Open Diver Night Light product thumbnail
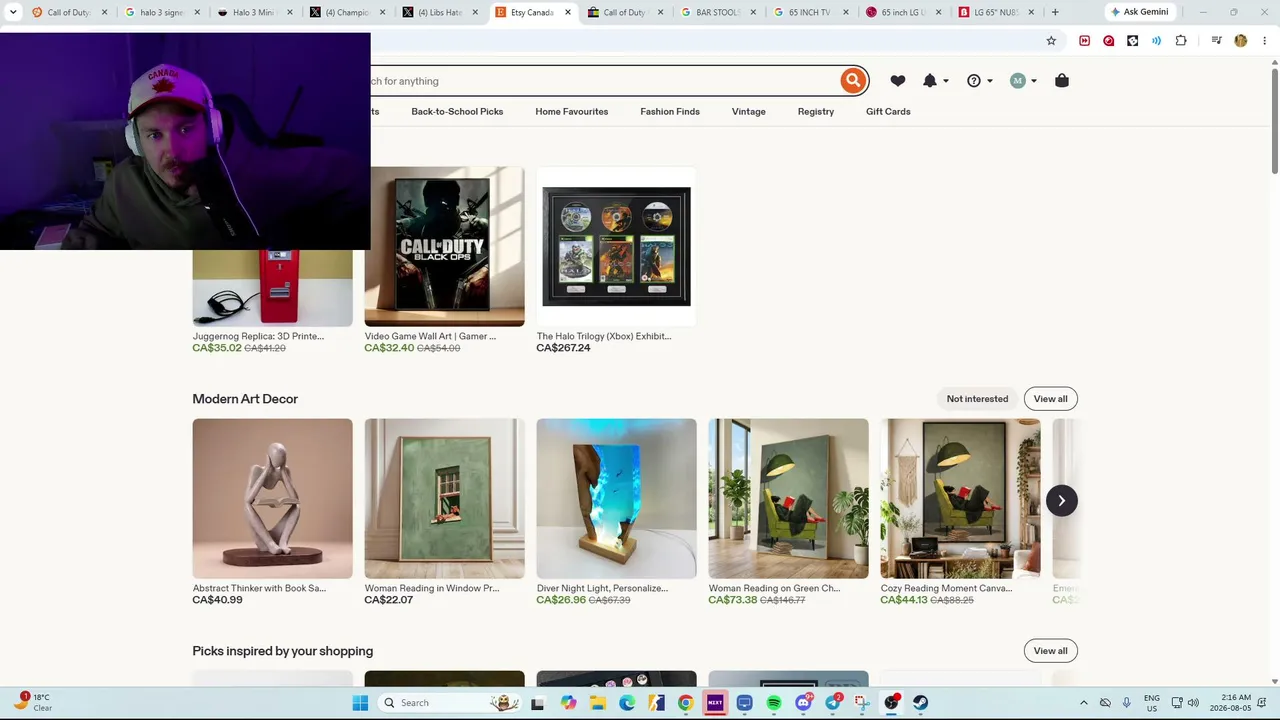The height and width of the screenshot is (720, 1280). pos(617,499)
